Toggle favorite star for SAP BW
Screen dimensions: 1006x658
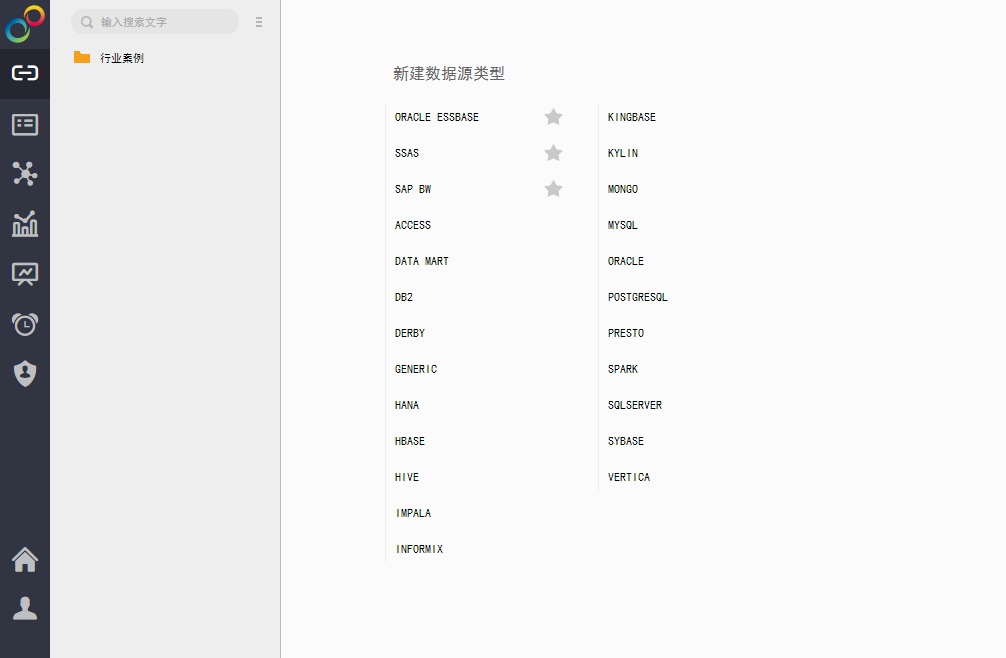pyautogui.click(x=553, y=189)
